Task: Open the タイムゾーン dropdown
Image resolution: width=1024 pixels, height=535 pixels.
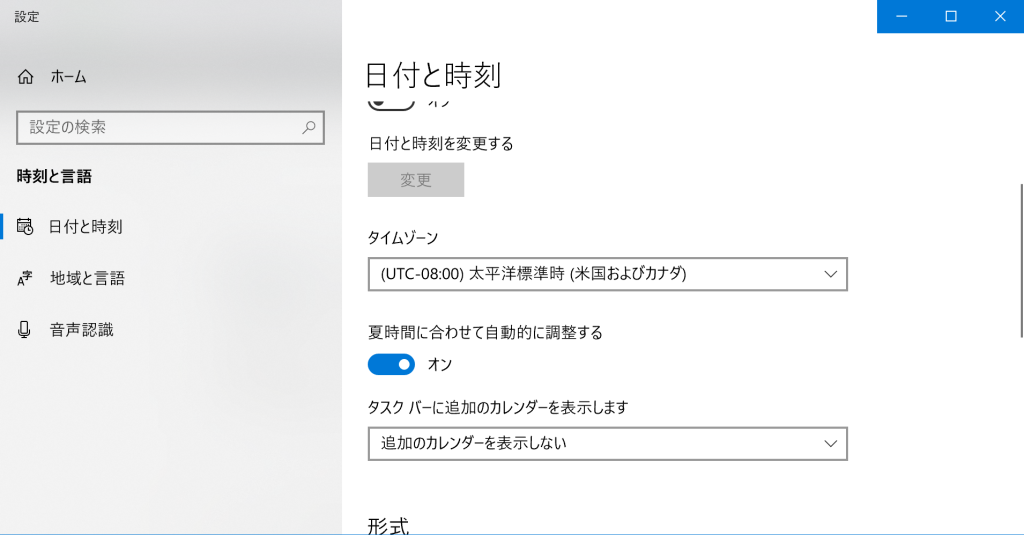Action: pyautogui.click(x=607, y=274)
